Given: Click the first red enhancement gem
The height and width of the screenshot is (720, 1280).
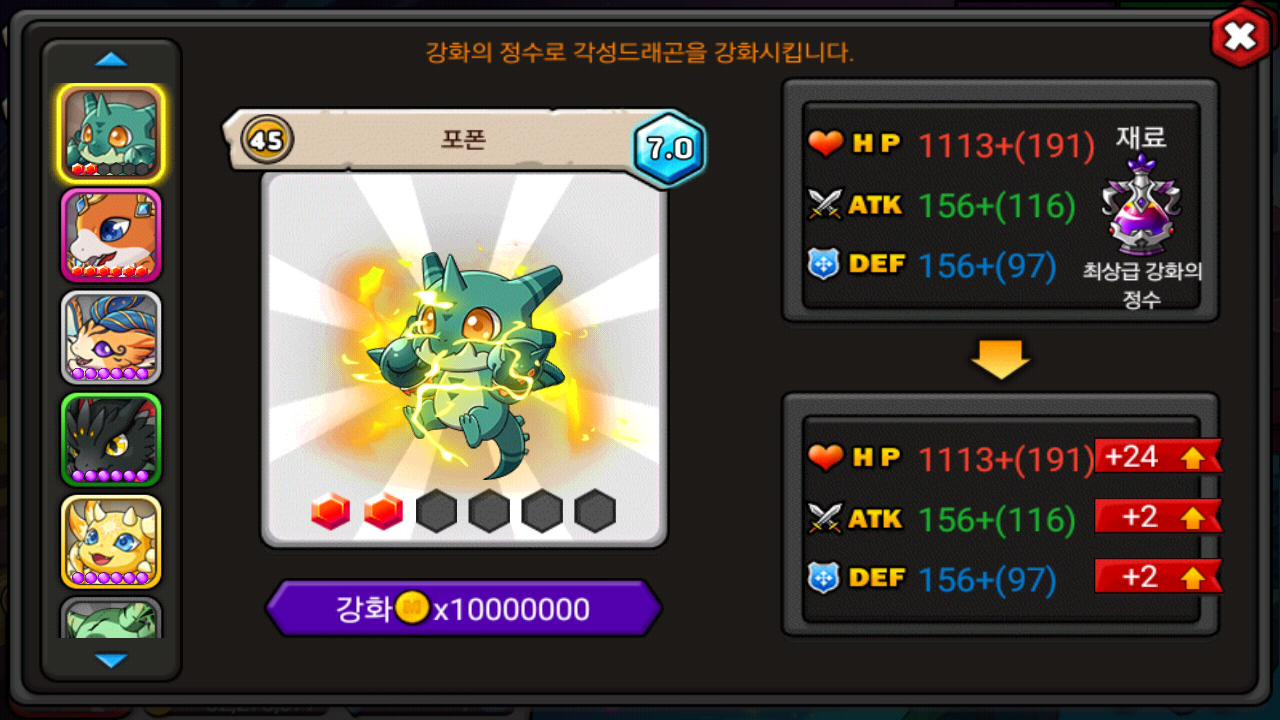Looking at the screenshot, I should click(331, 511).
